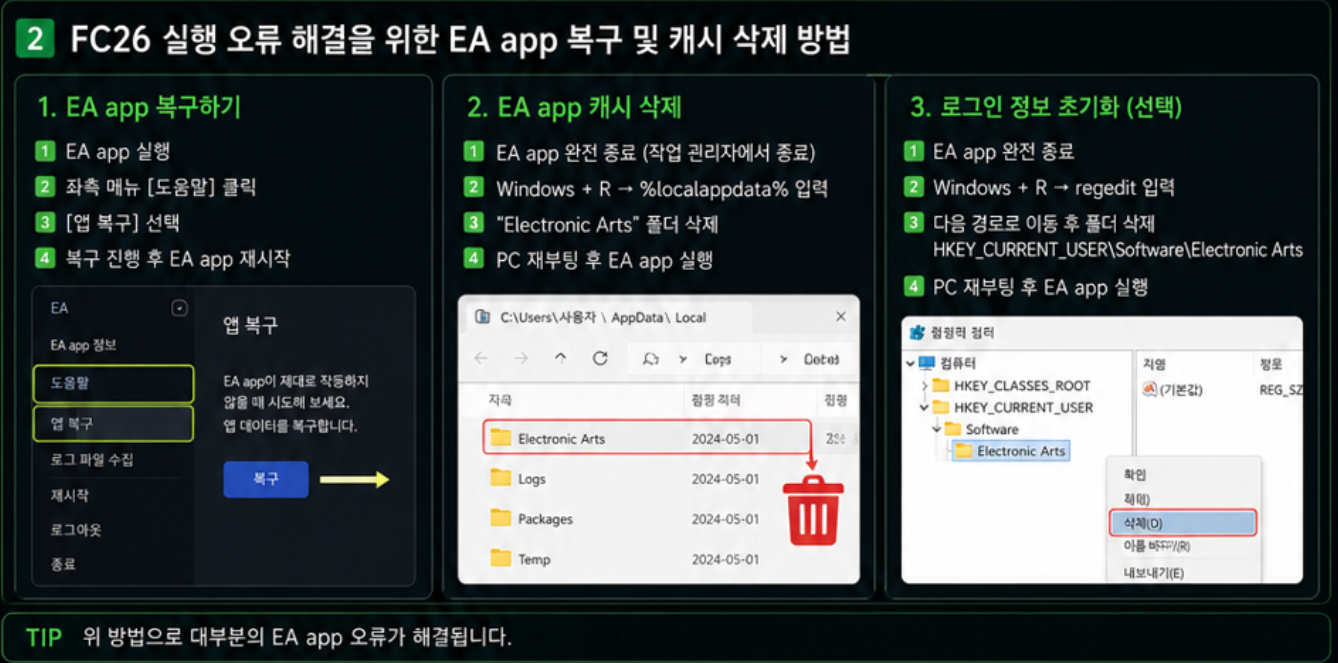Collapse the 컴퓨터 root node chevron
Screen dimensions: 1338x663
(910, 363)
